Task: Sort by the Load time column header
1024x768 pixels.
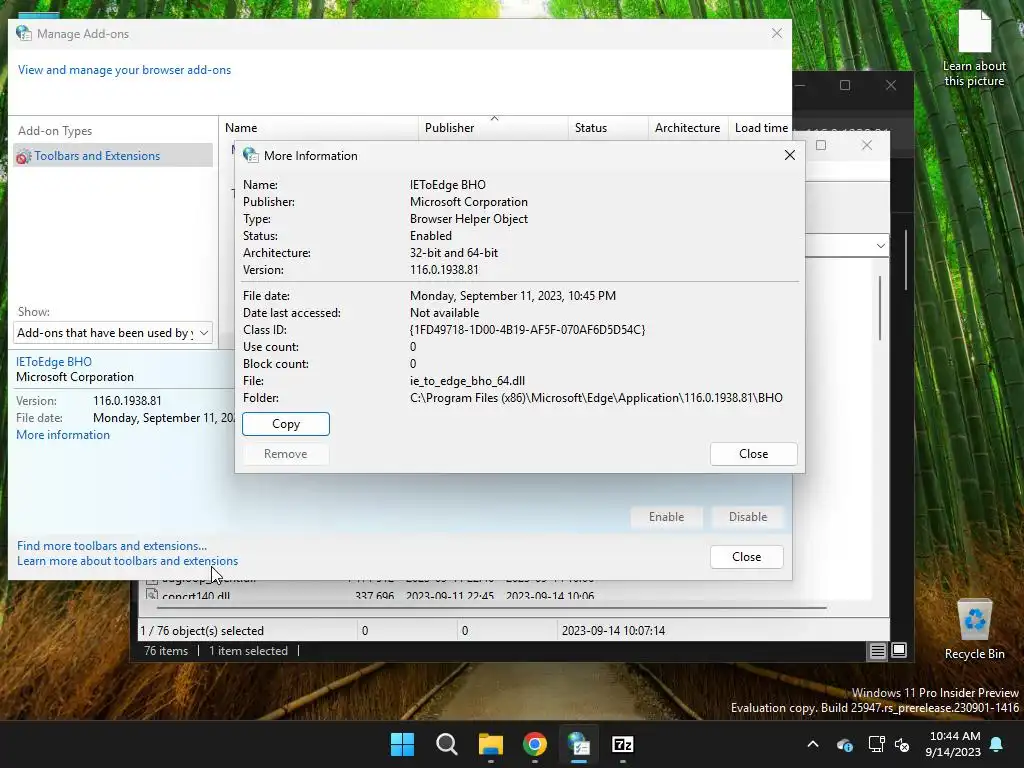Action: coord(761,128)
